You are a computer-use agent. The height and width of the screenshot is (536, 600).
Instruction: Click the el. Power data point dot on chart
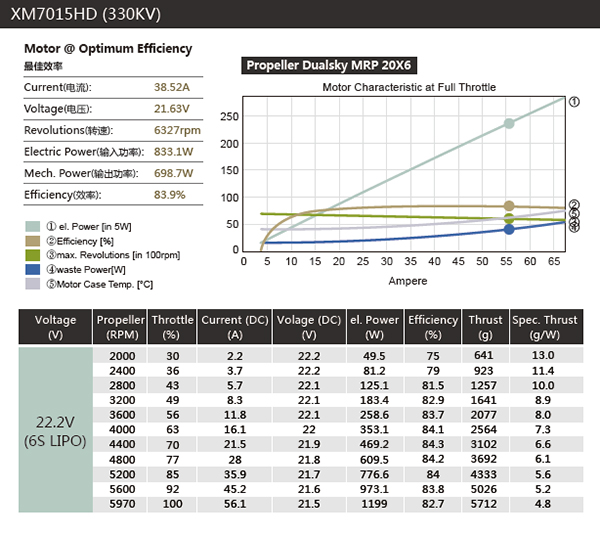tap(509, 124)
